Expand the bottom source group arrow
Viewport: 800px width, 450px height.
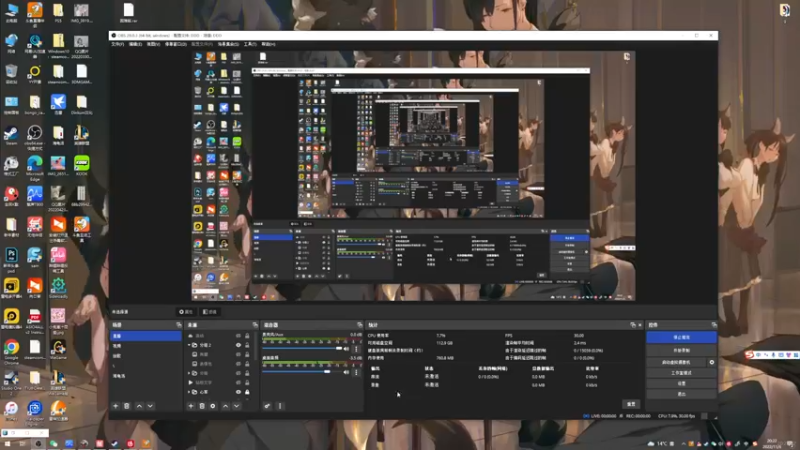[x=189, y=392]
